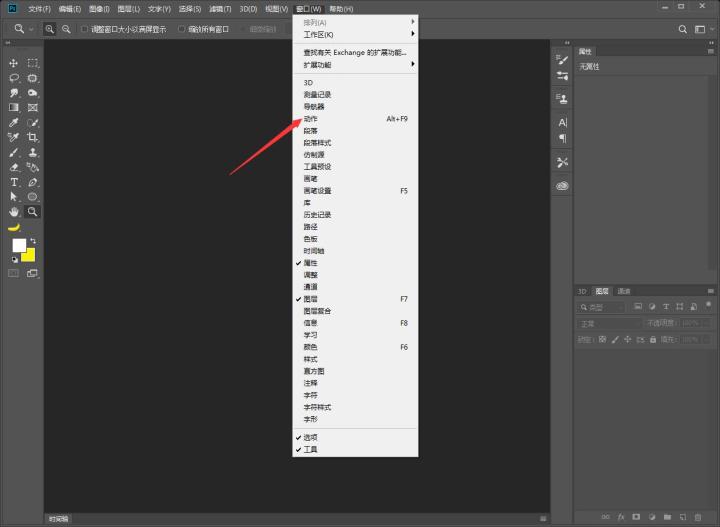This screenshot has width=720, height=527.
Task: Open the collapsed Paragraph panel icon
Action: [x=562, y=138]
